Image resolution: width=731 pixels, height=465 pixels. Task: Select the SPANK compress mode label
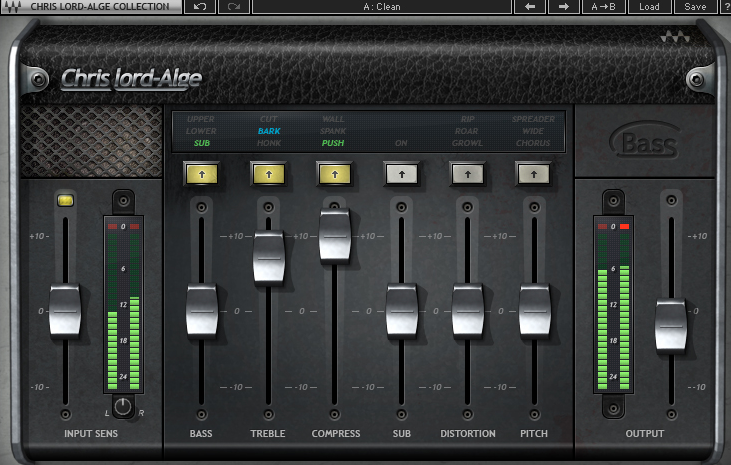tap(333, 131)
